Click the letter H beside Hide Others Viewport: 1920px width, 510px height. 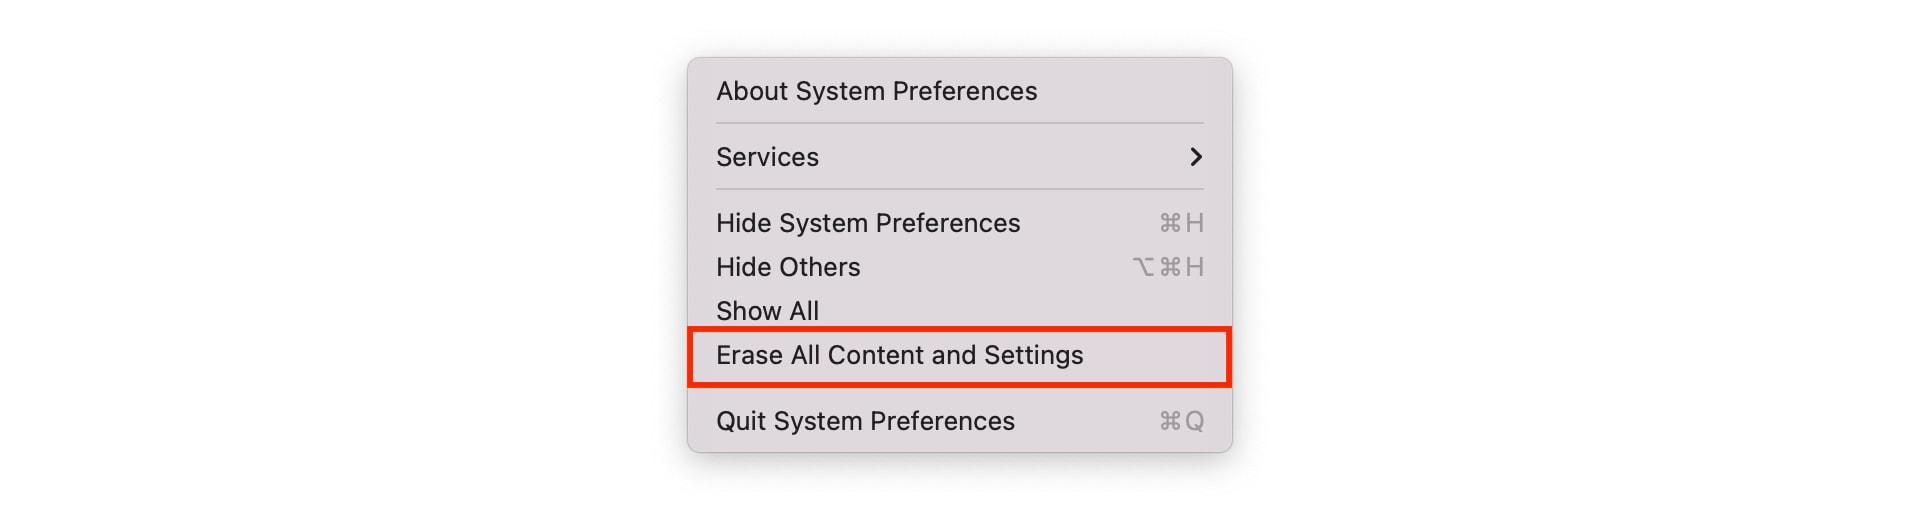(x=1194, y=267)
